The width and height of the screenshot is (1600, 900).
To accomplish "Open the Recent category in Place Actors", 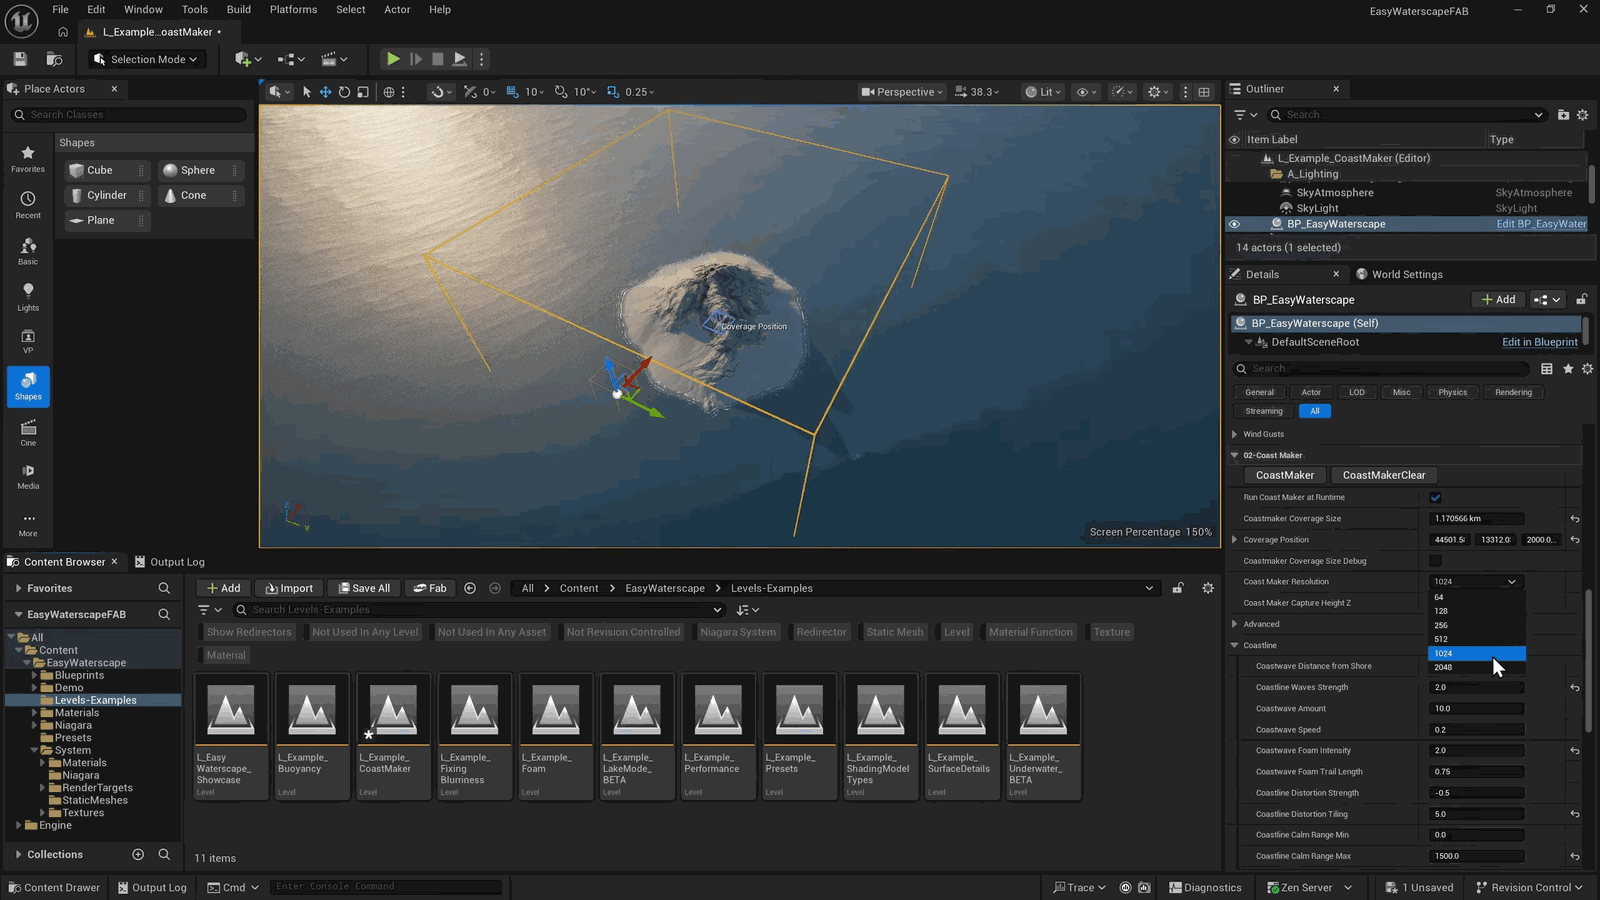I will pos(28,205).
